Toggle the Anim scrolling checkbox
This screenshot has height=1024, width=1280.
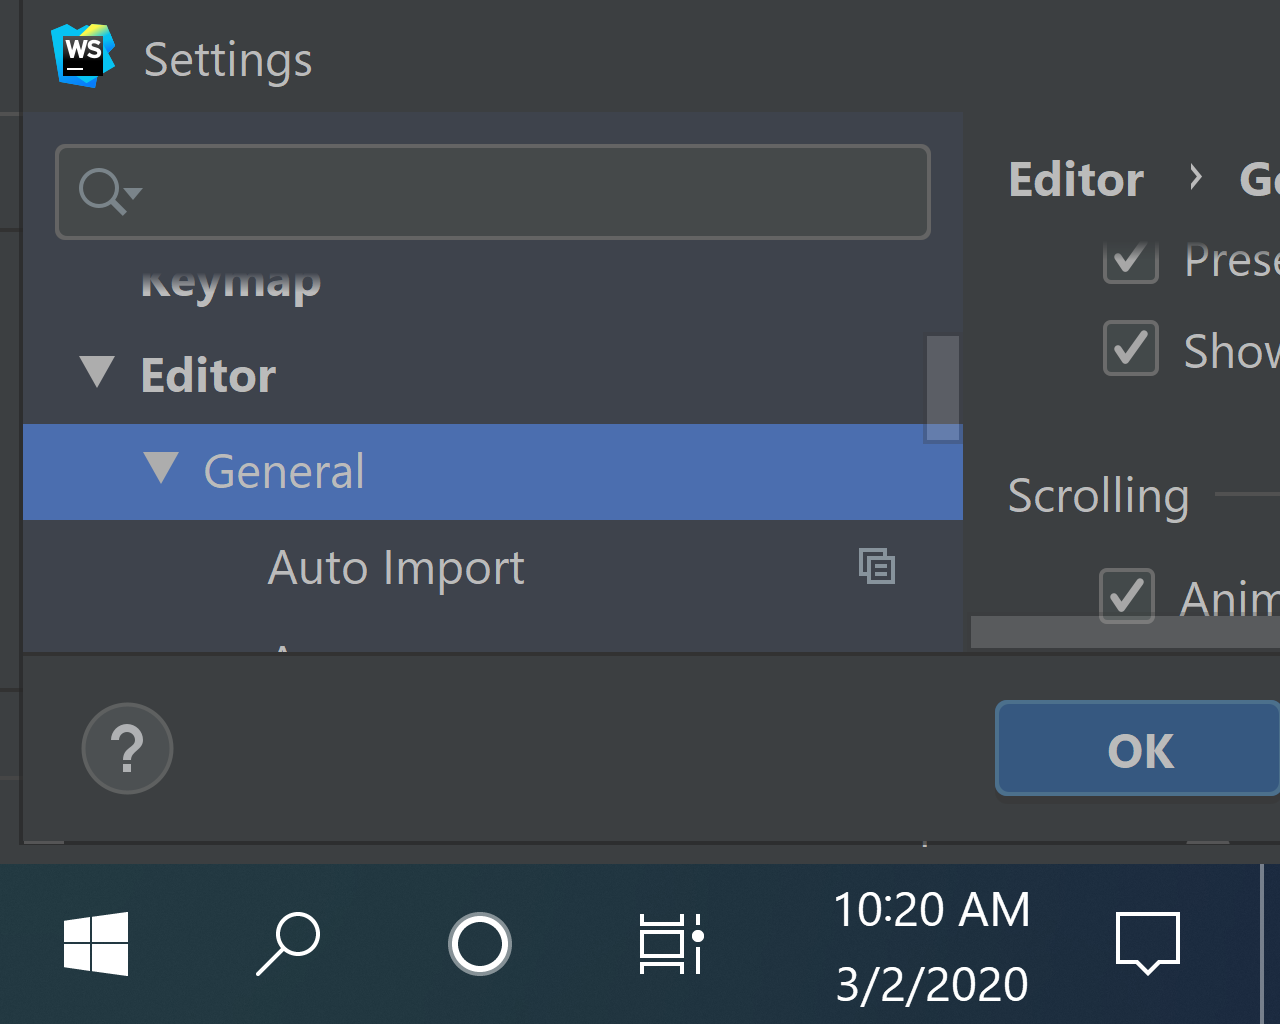tap(1127, 596)
